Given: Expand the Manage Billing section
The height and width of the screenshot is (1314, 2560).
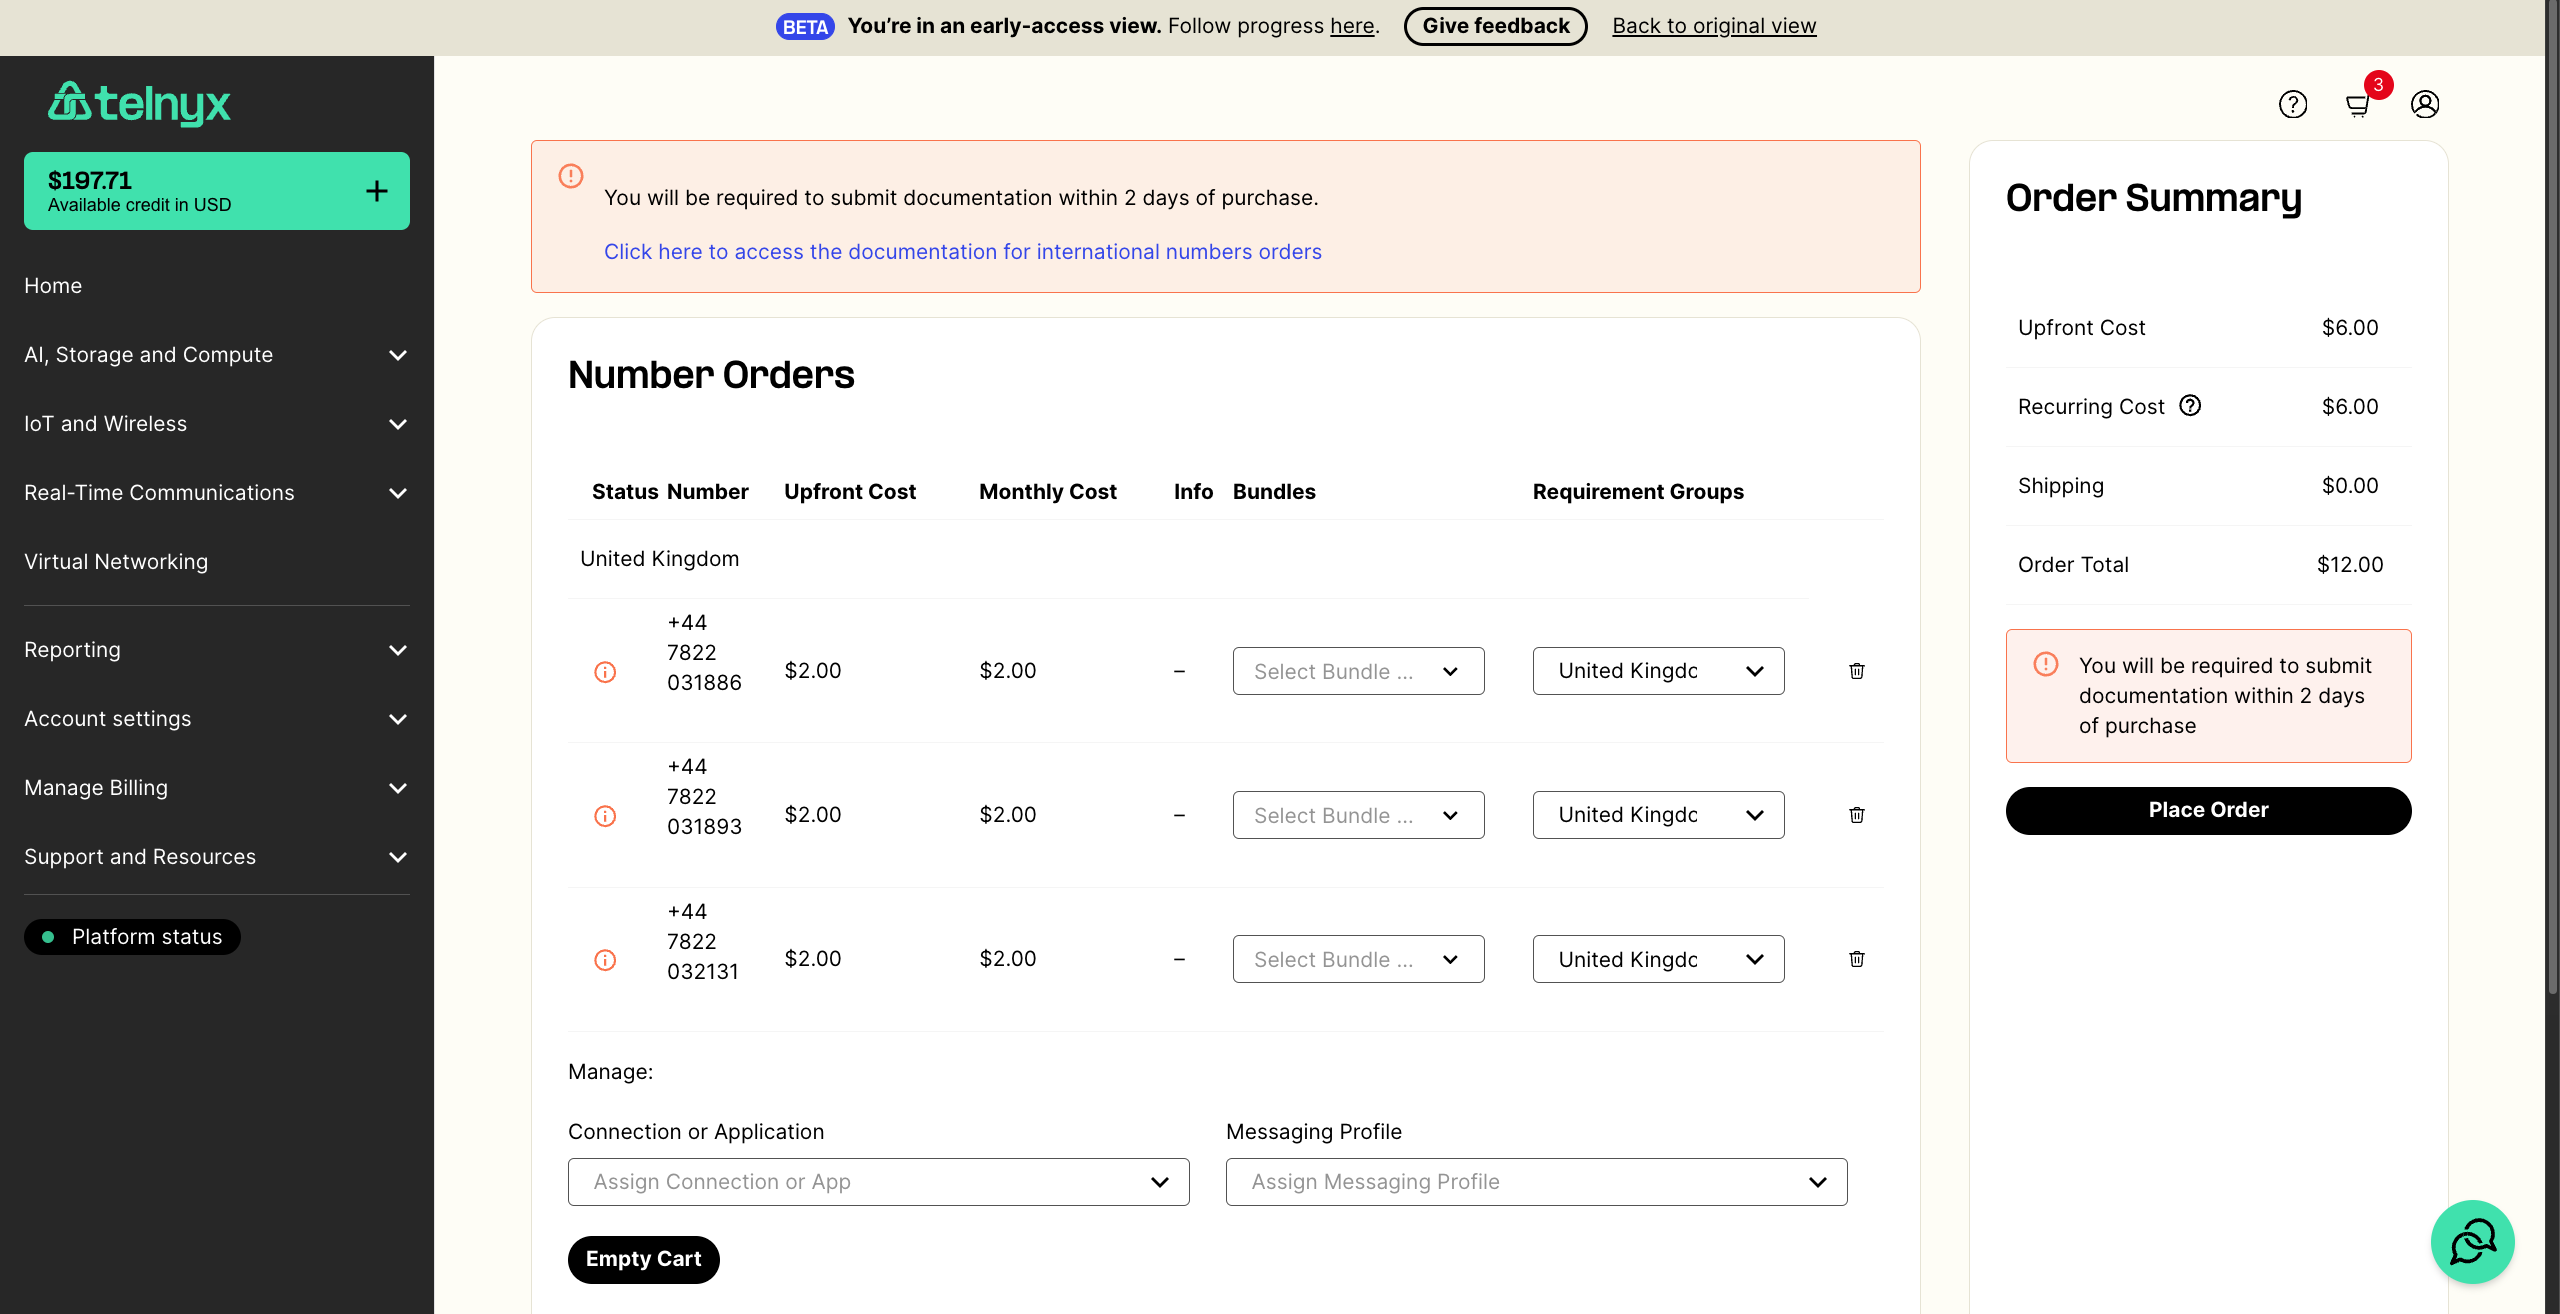Looking at the screenshot, I should pyautogui.click(x=217, y=788).
